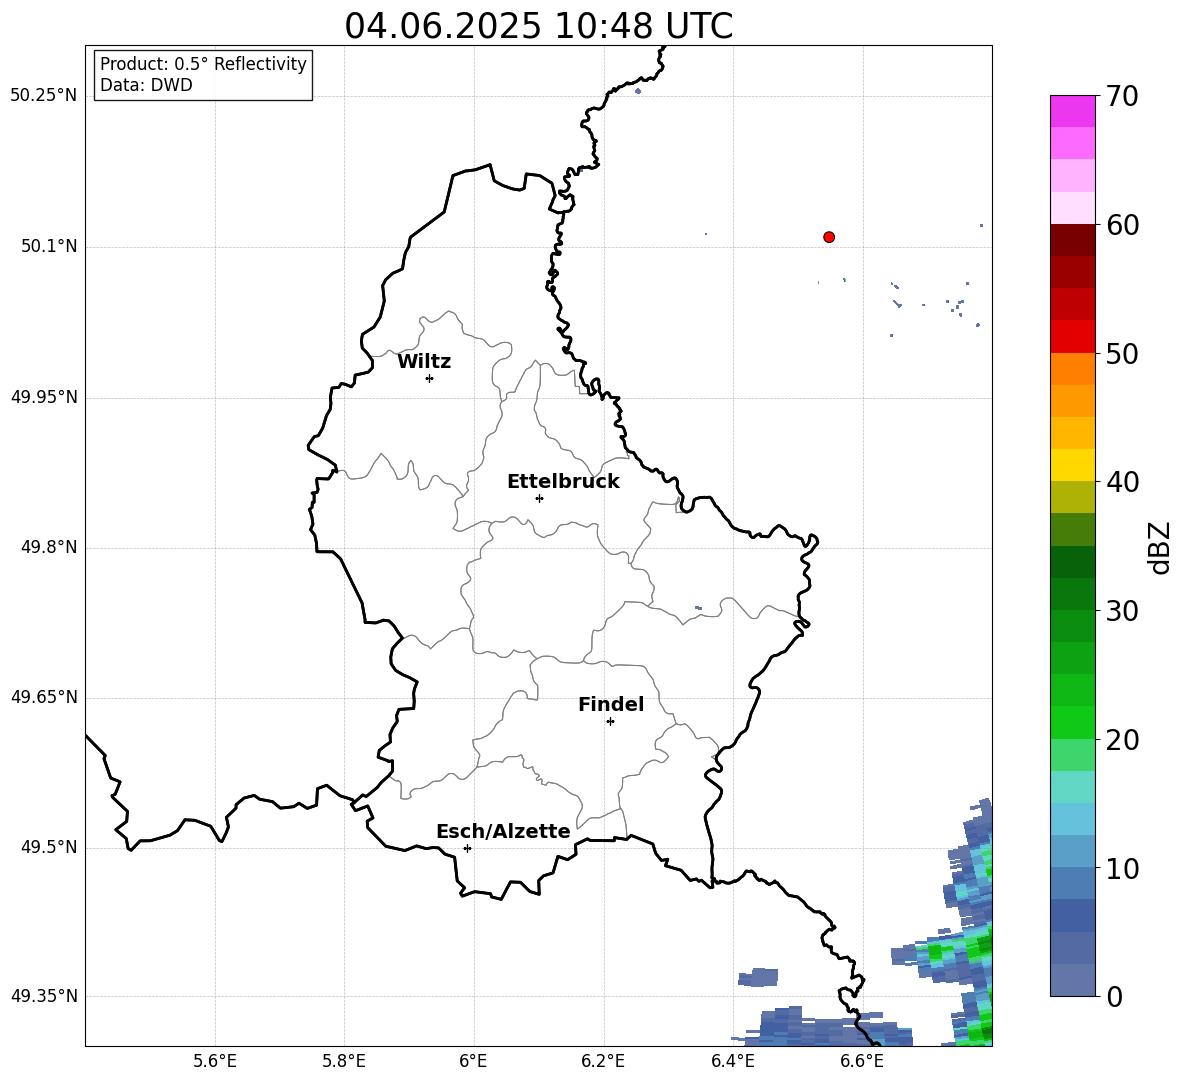Click the 49.65°N latitude label
Viewport: 1184px width, 1081px height.
point(44,697)
